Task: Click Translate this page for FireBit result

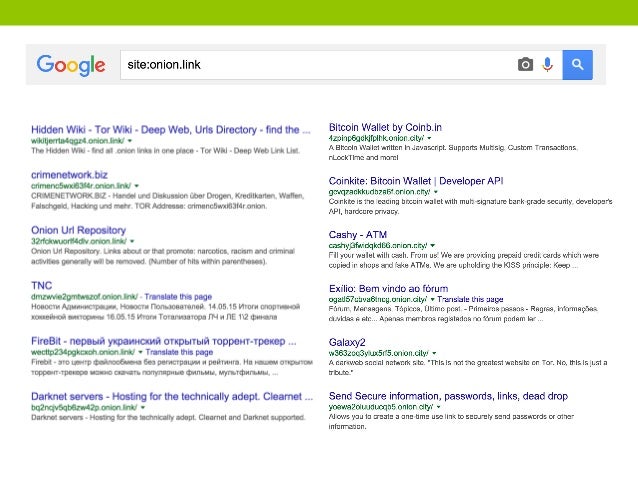Action: click(179, 352)
